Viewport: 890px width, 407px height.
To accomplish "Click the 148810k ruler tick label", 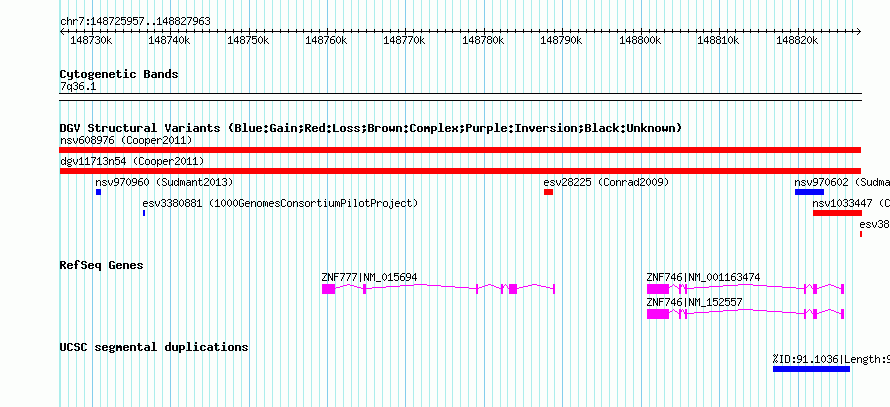I will pyautogui.click(x=719, y=40).
